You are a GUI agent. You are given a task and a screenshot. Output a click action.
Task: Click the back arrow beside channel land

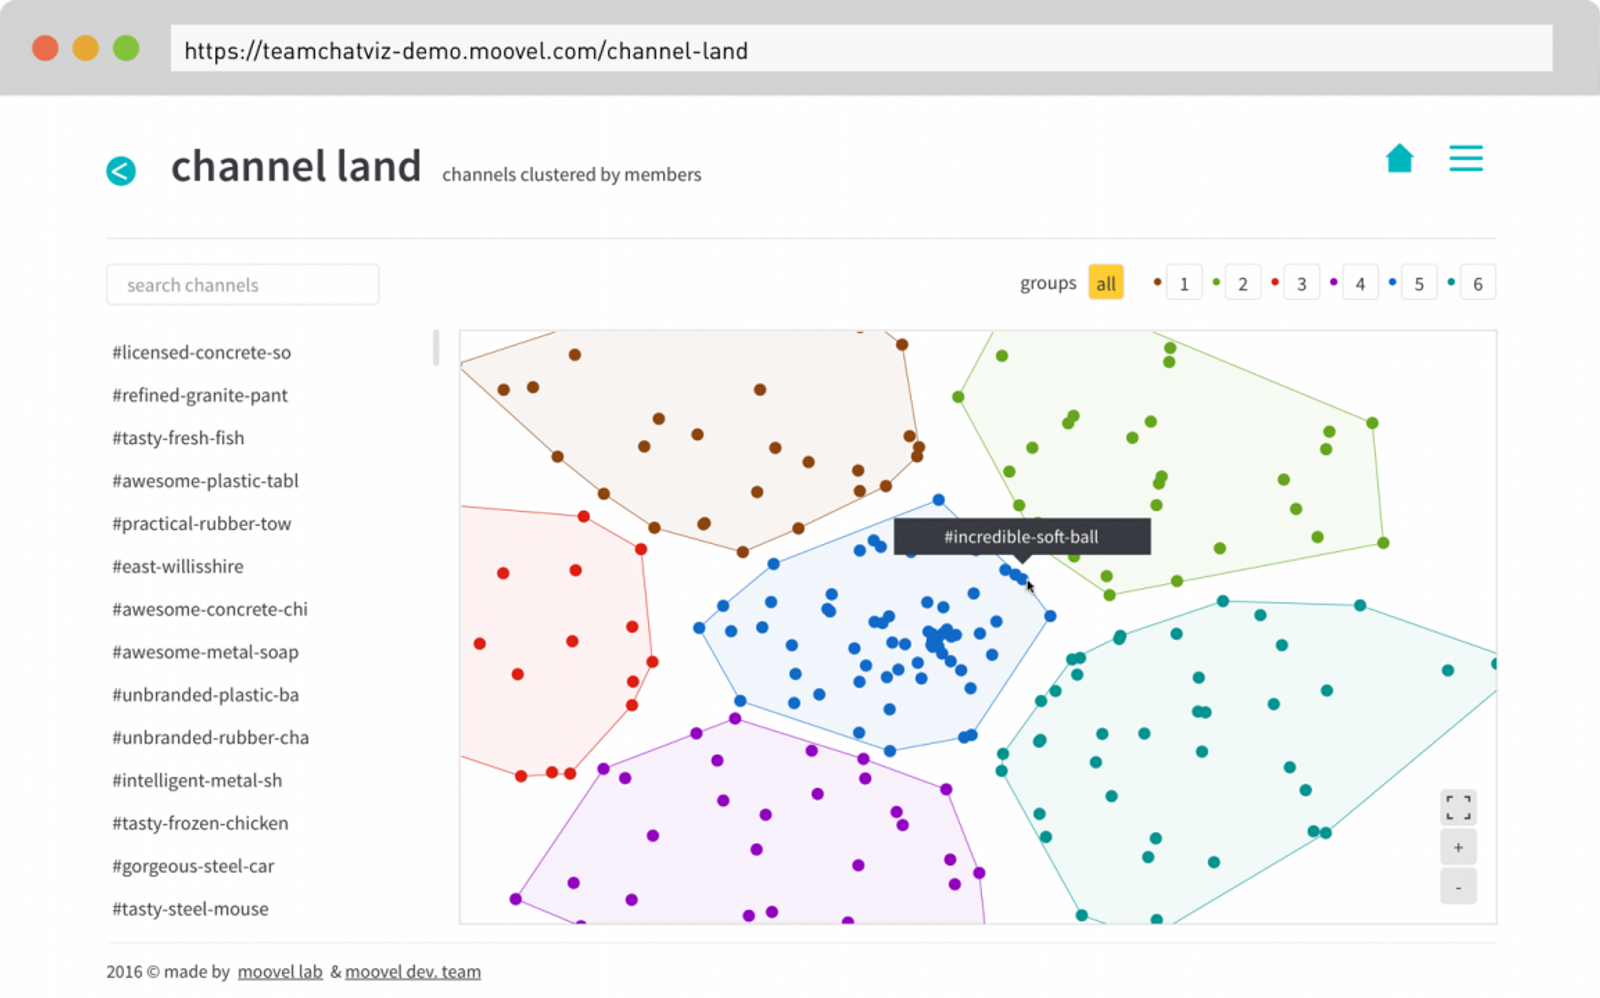click(121, 171)
